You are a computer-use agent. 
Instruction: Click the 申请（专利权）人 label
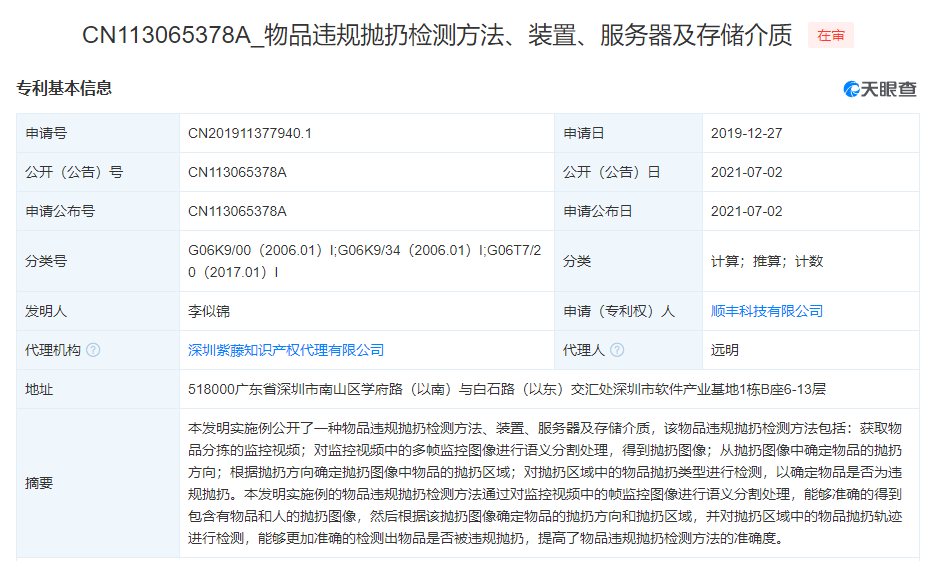coord(619,311)
